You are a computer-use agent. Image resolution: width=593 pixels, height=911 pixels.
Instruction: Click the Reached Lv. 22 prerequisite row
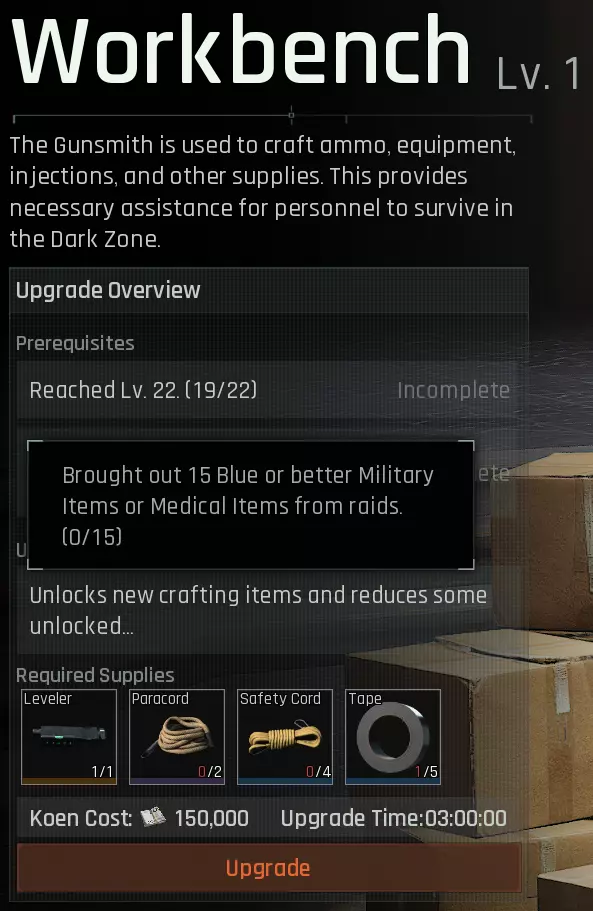pyautogui.click(x=268, y=390)
